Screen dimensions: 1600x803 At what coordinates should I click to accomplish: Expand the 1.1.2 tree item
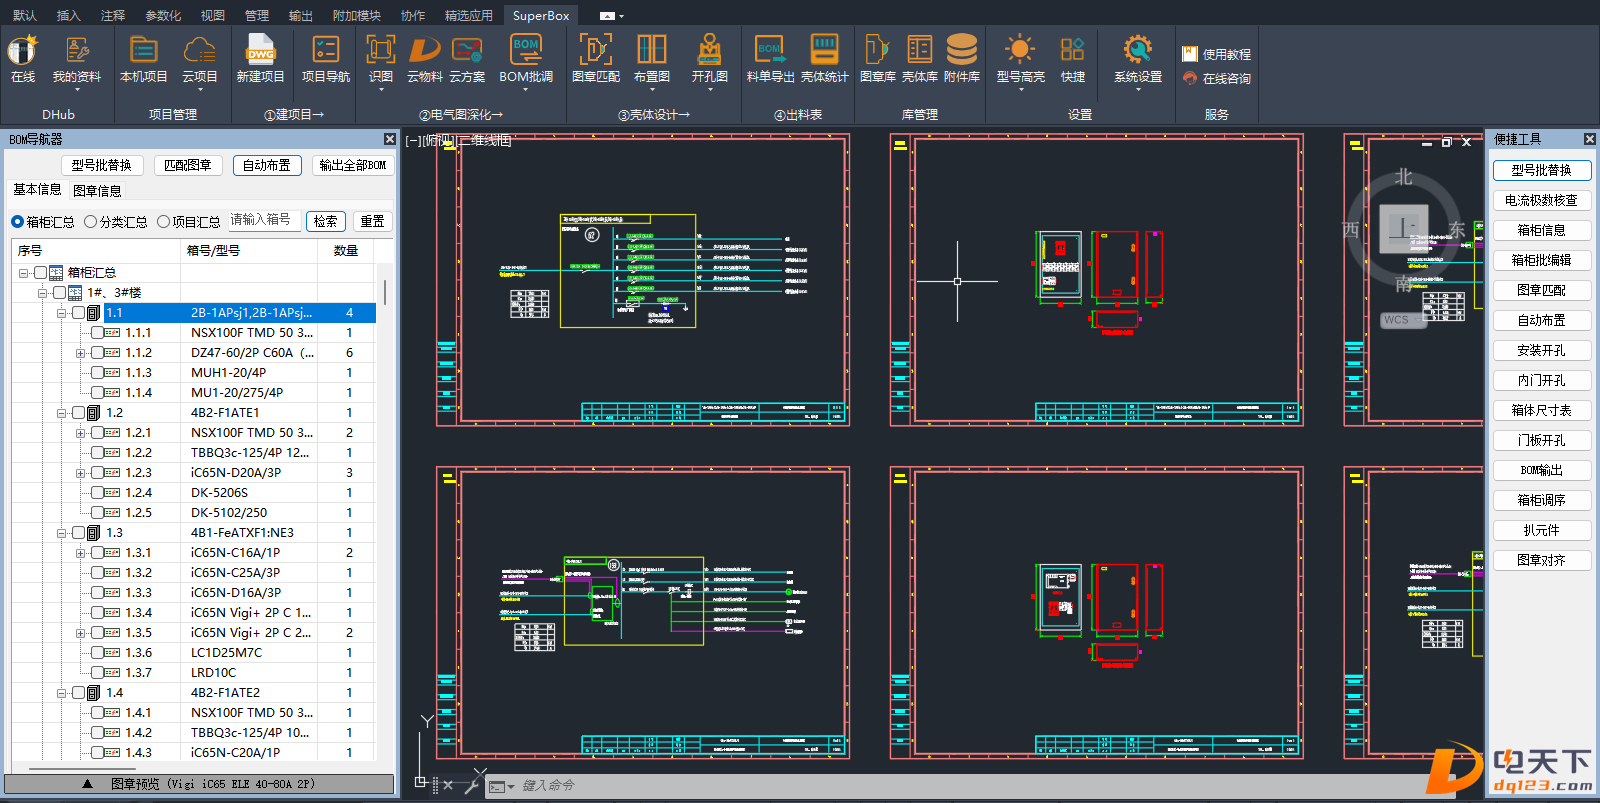(x=81, y=353)
